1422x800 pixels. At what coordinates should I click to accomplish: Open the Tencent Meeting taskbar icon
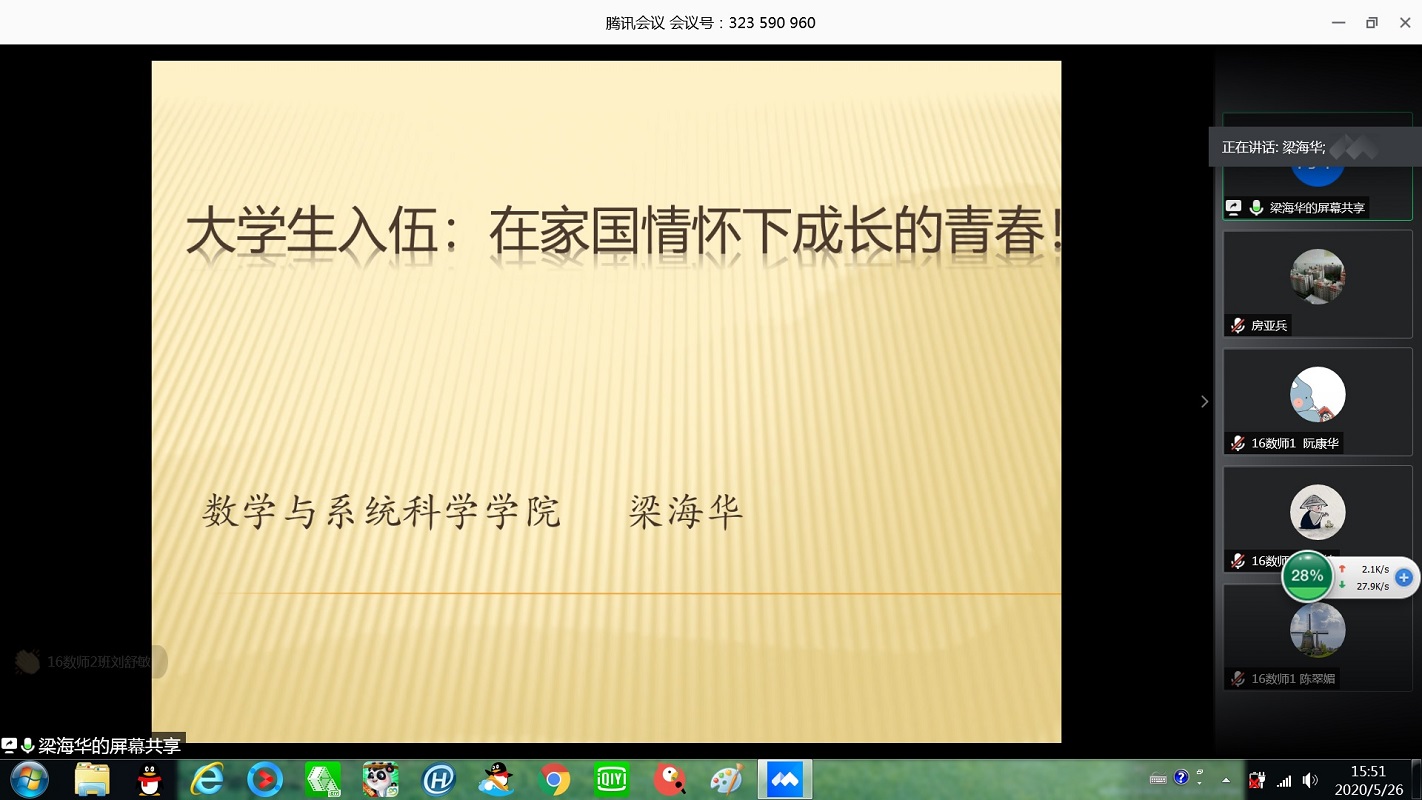pyautogui.click(x=784, y=780)
